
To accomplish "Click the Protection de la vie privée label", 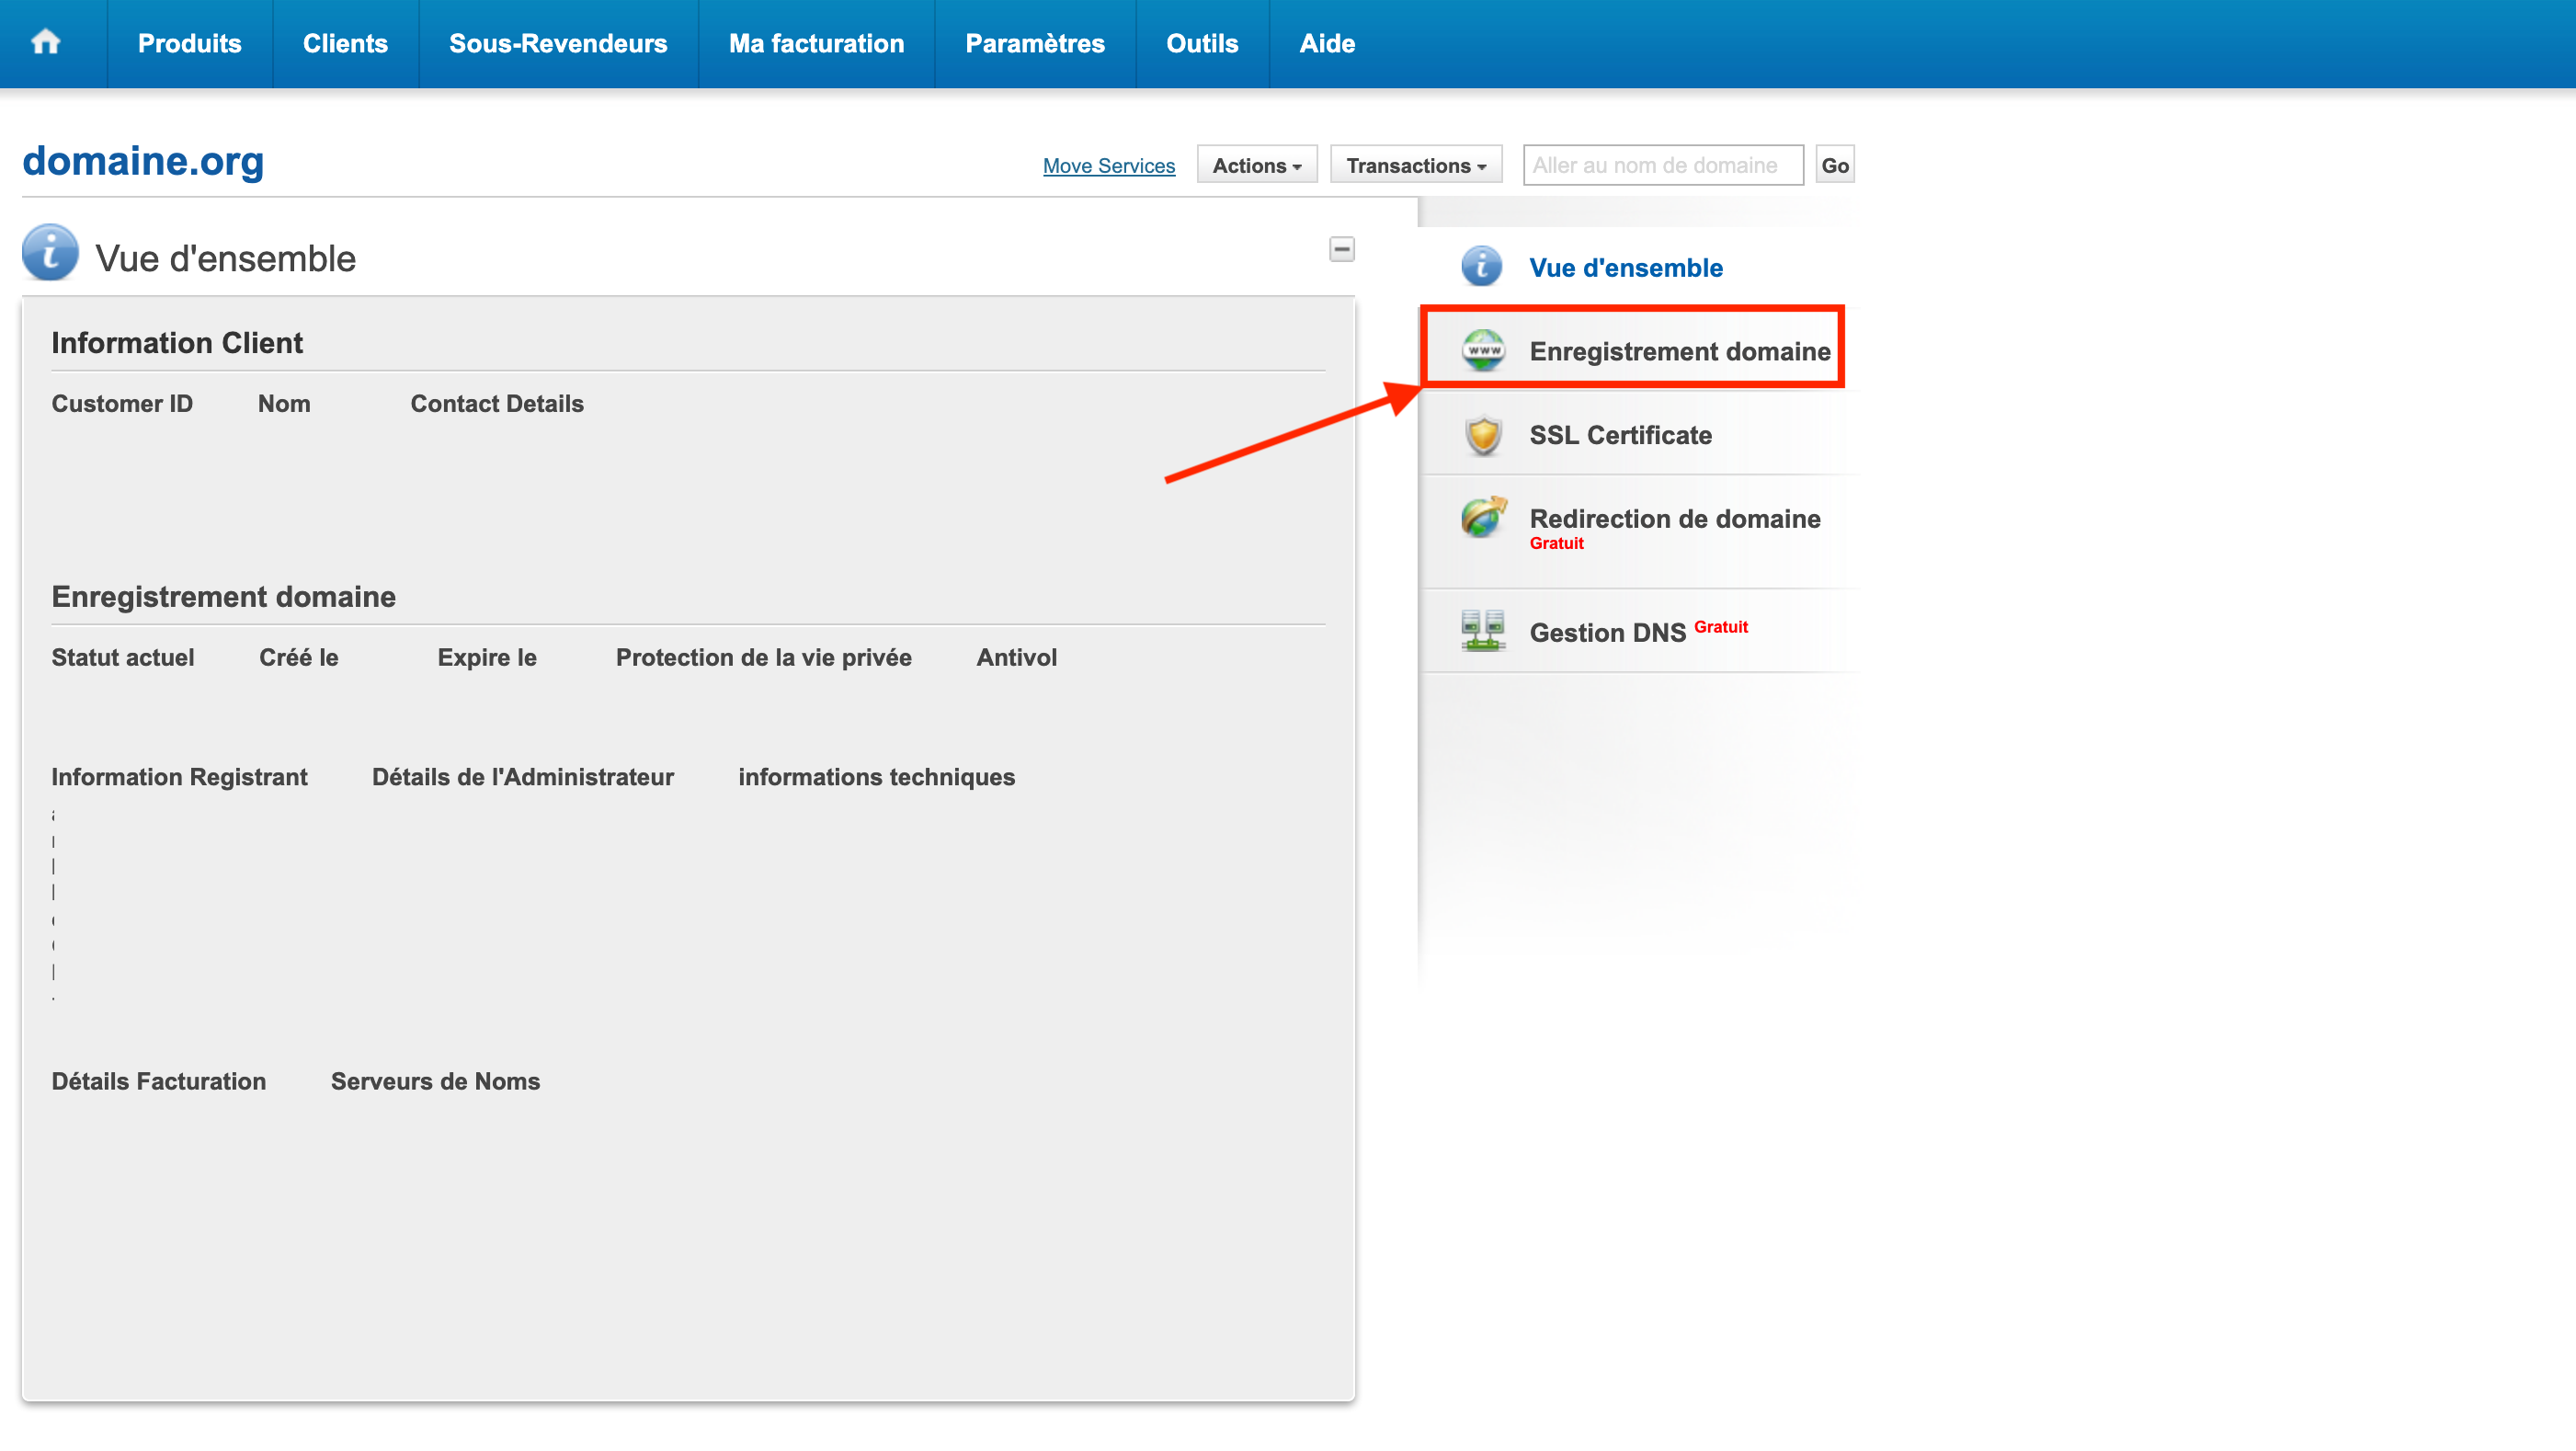I will [x=764, y=658].
